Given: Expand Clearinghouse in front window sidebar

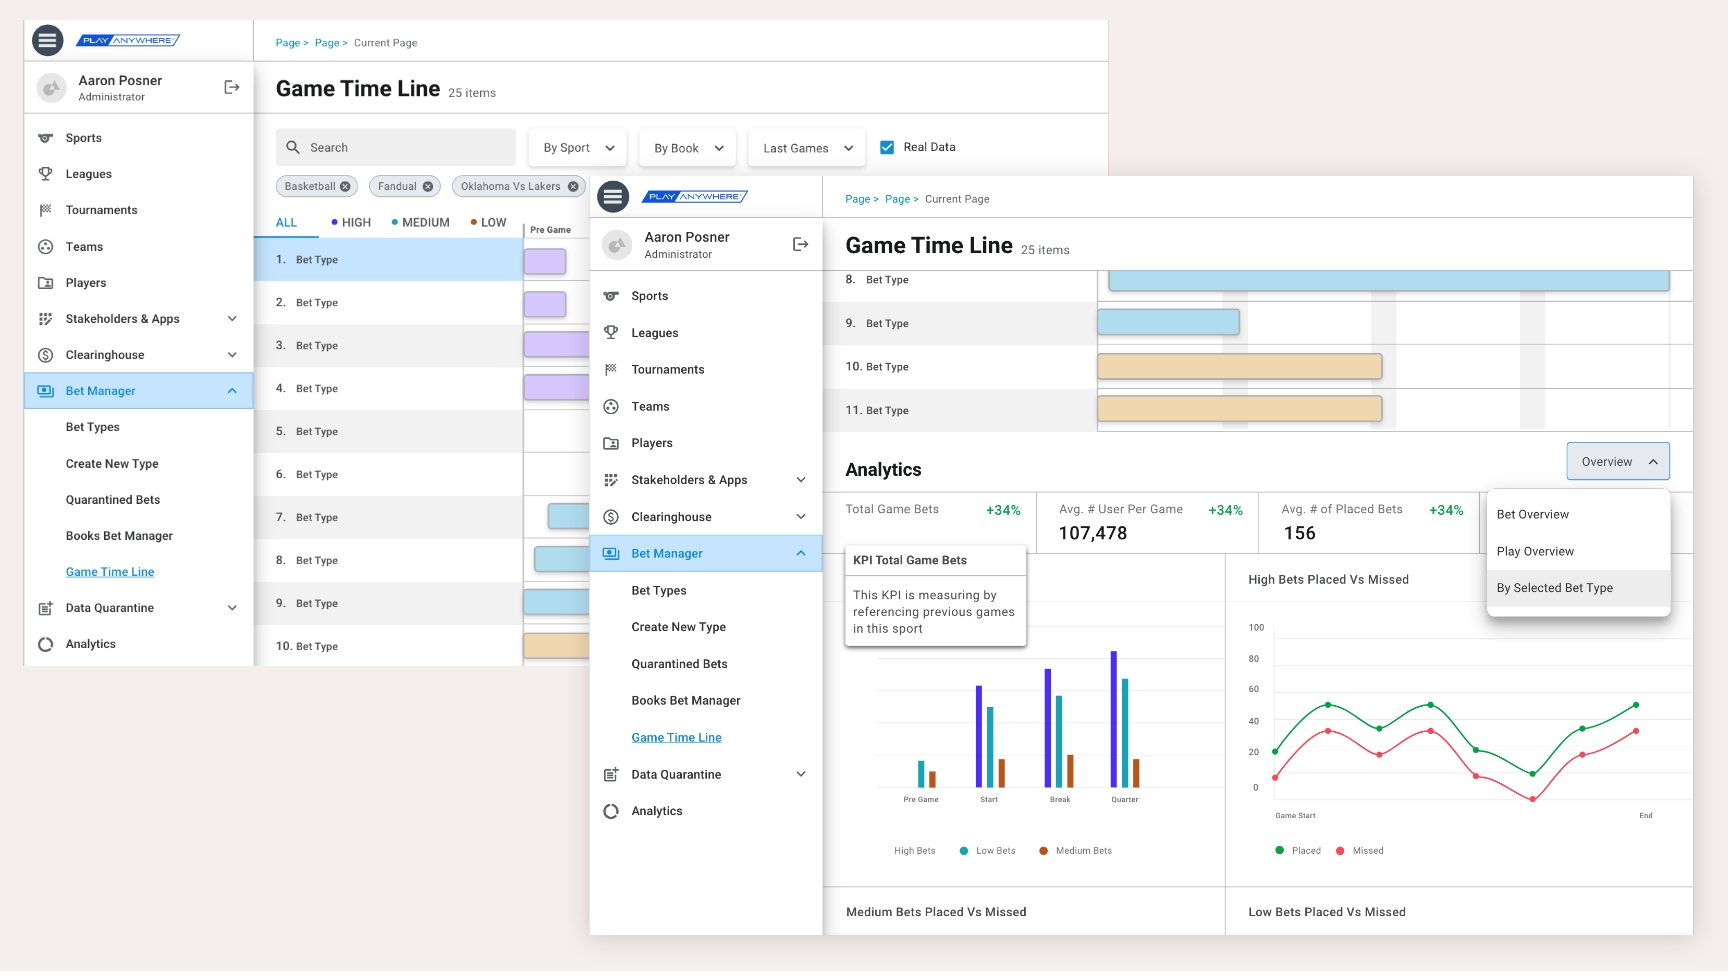Looking at the screenshot, I should [x=801, y=518].
